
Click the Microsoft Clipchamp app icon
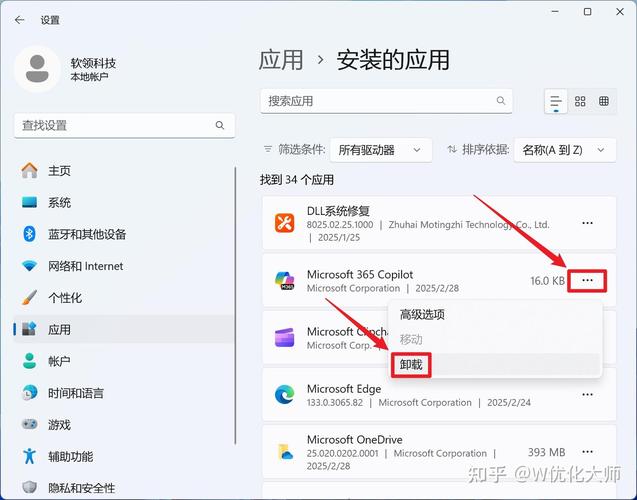tap(284, 338)
